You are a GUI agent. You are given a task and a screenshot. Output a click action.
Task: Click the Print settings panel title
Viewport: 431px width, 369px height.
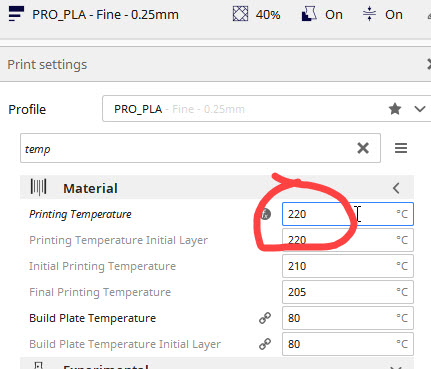coord(47,64)
